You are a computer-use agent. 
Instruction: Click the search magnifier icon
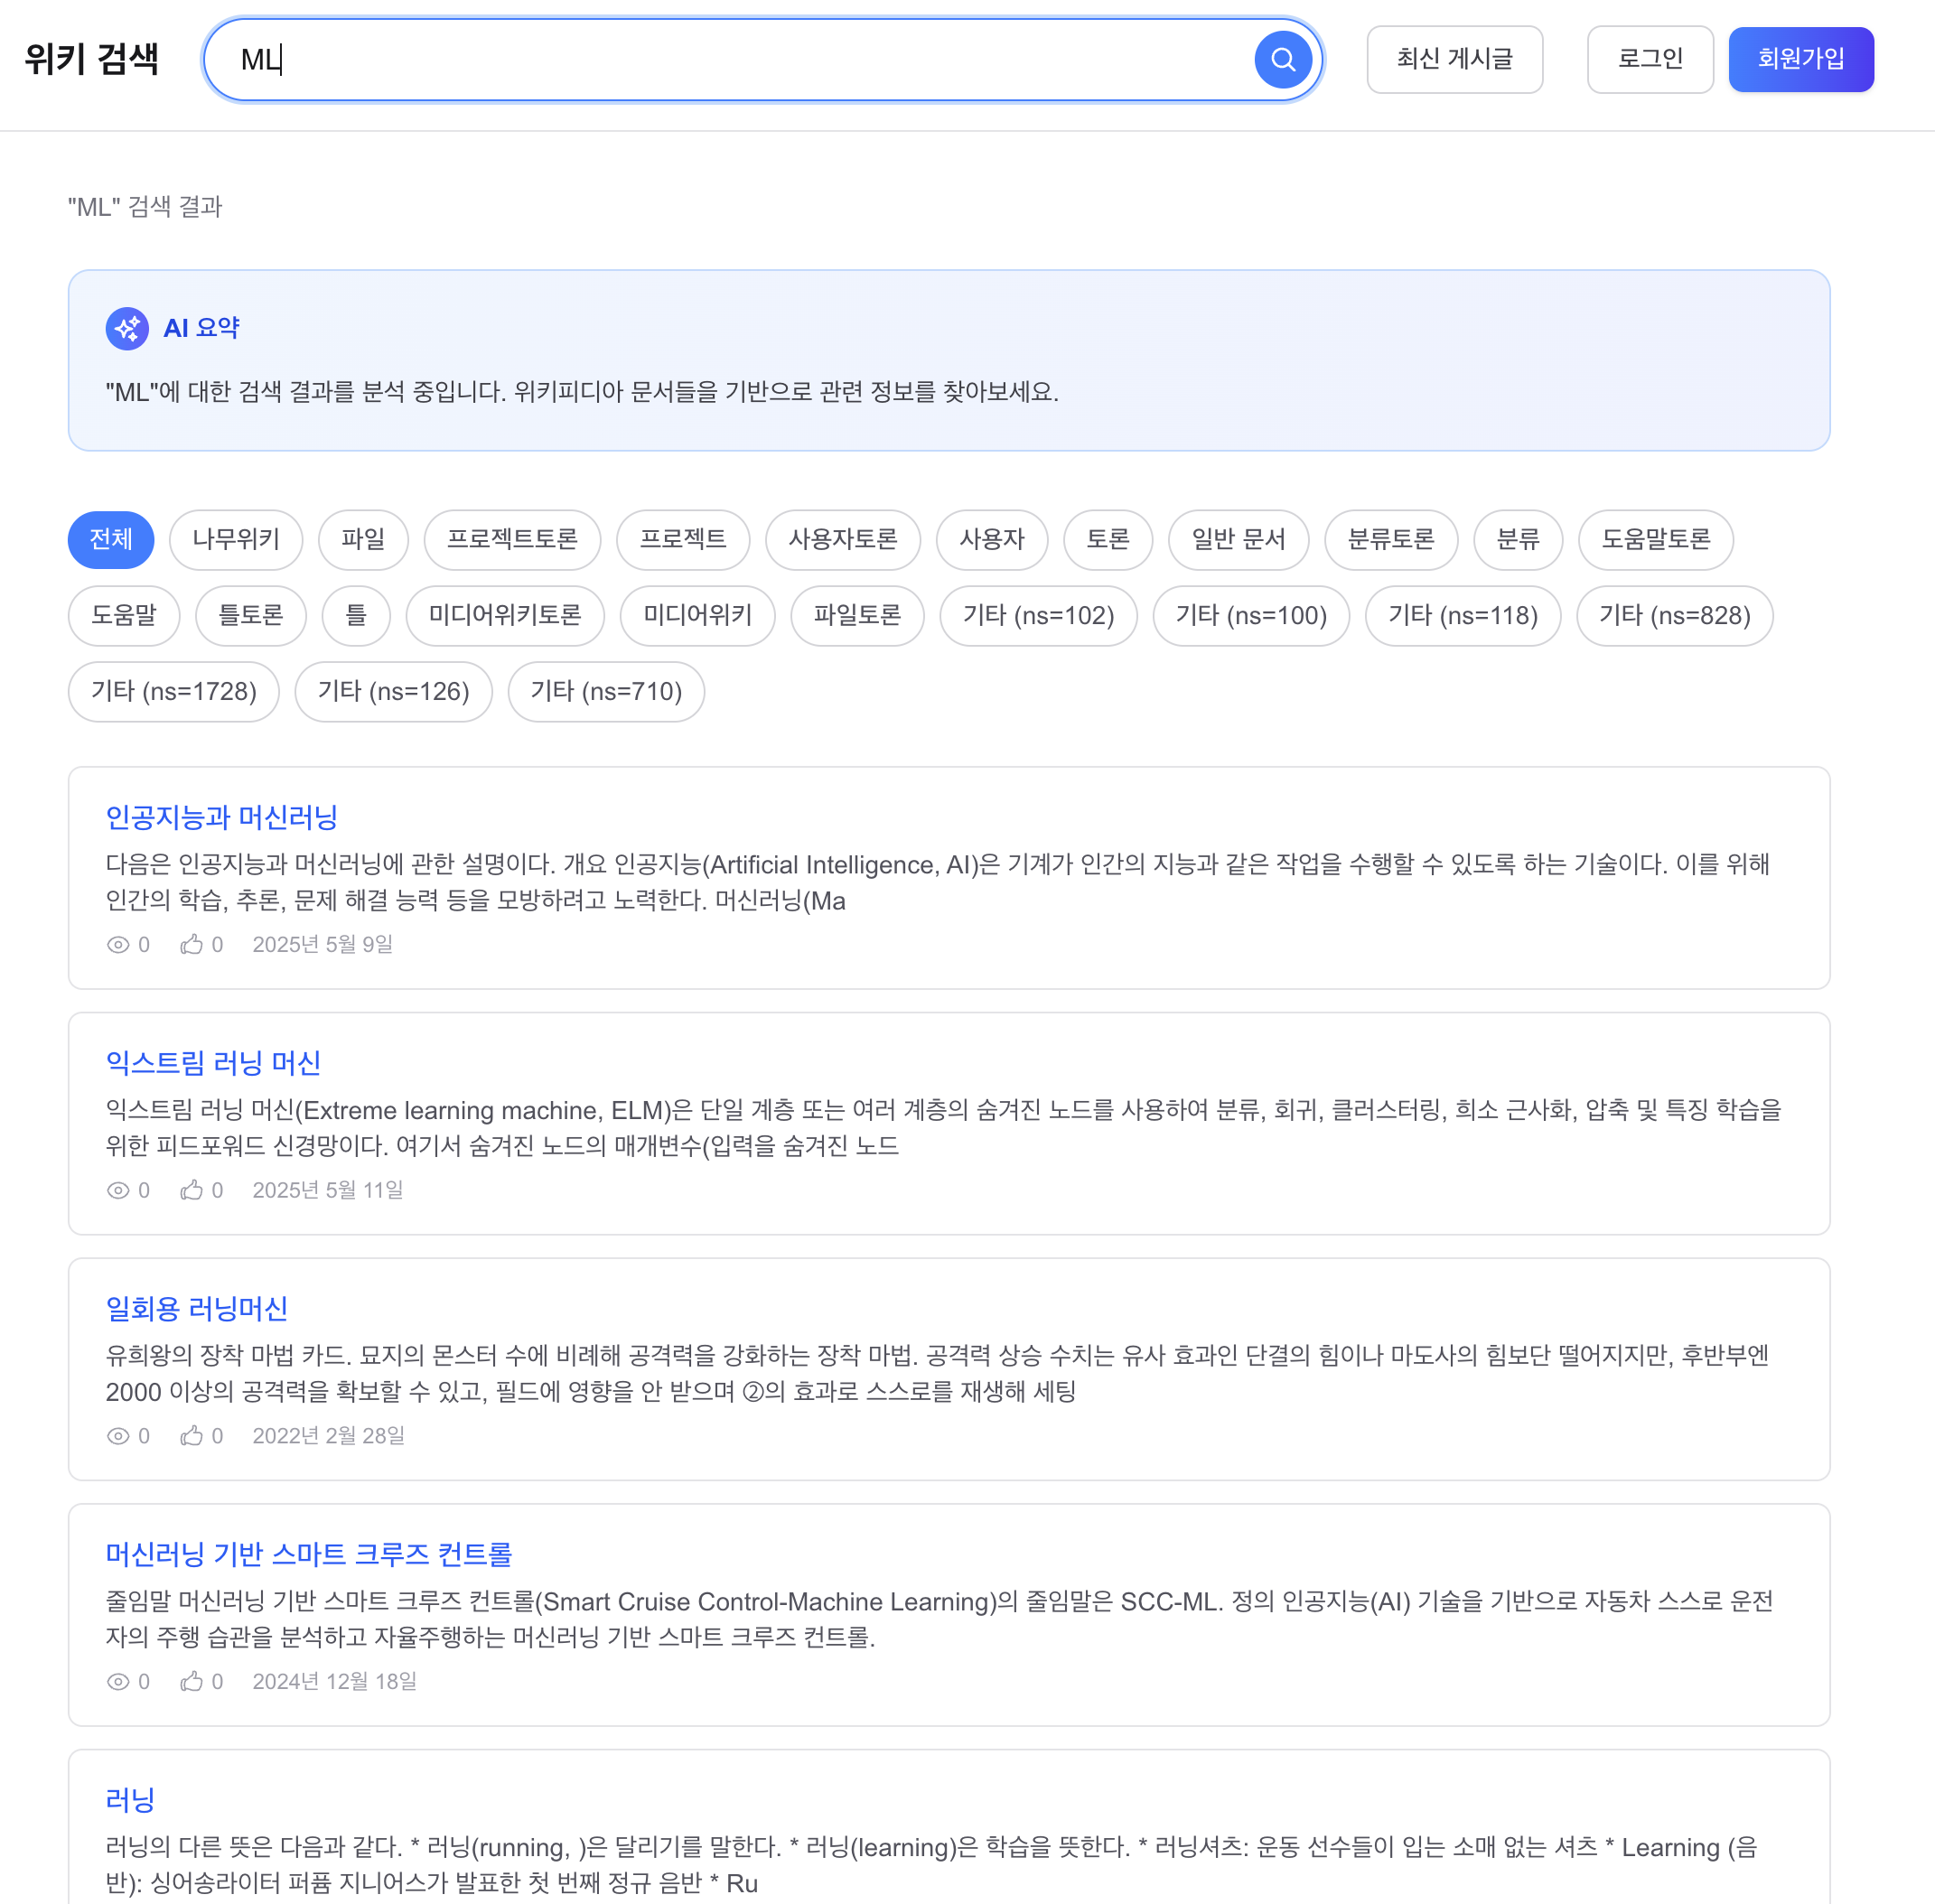click(1283, 59)
